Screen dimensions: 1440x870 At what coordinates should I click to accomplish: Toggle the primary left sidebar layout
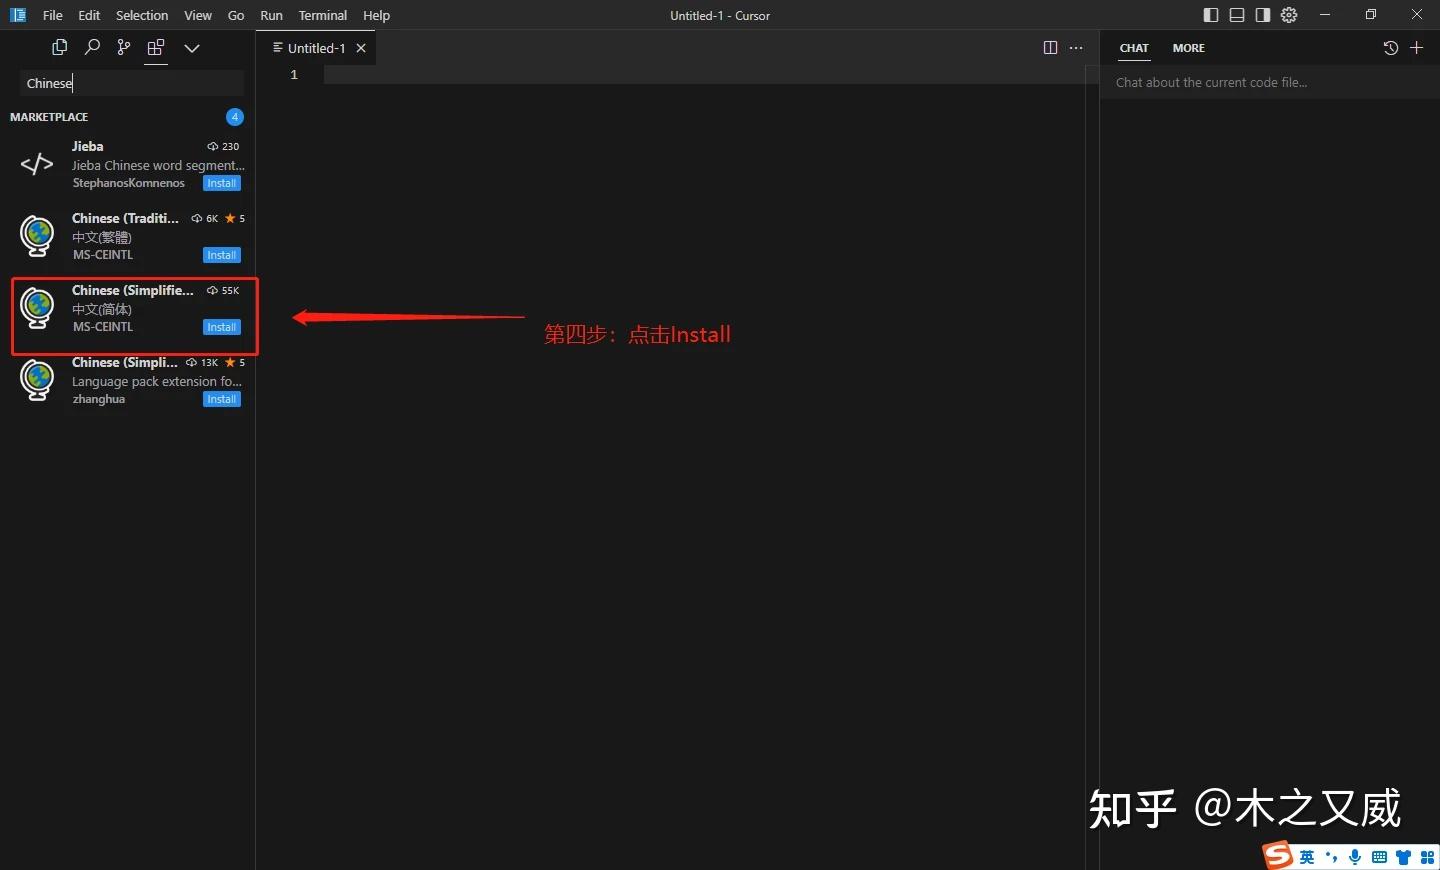(1211, 15)
